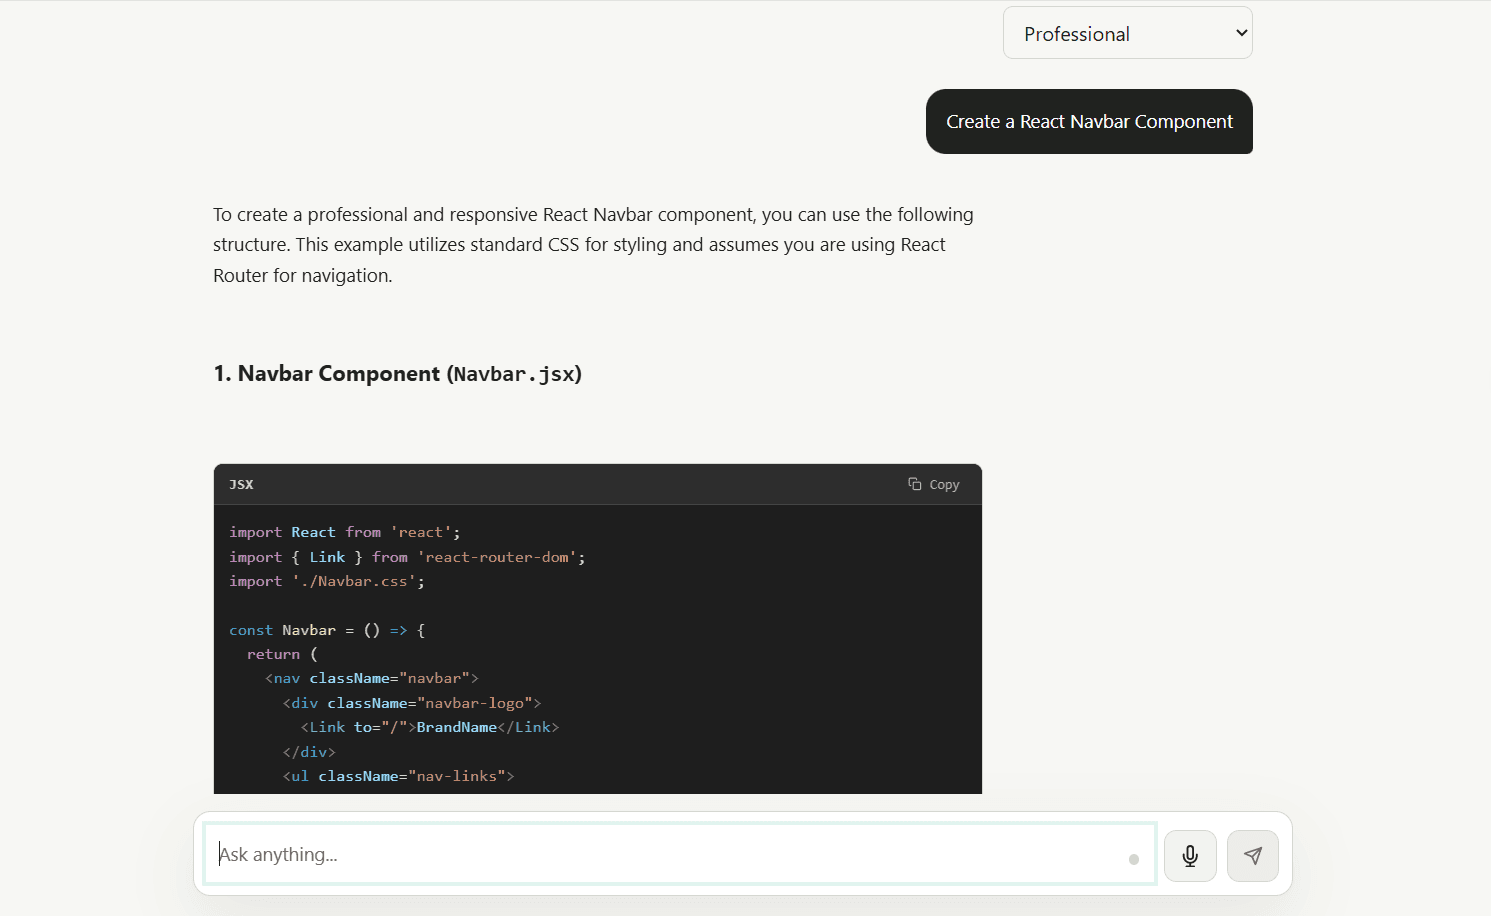Click the 'const Navbar = () => {' line
Screen dimensions: 1491x916
pyautogui.click(x=327, y=630)
